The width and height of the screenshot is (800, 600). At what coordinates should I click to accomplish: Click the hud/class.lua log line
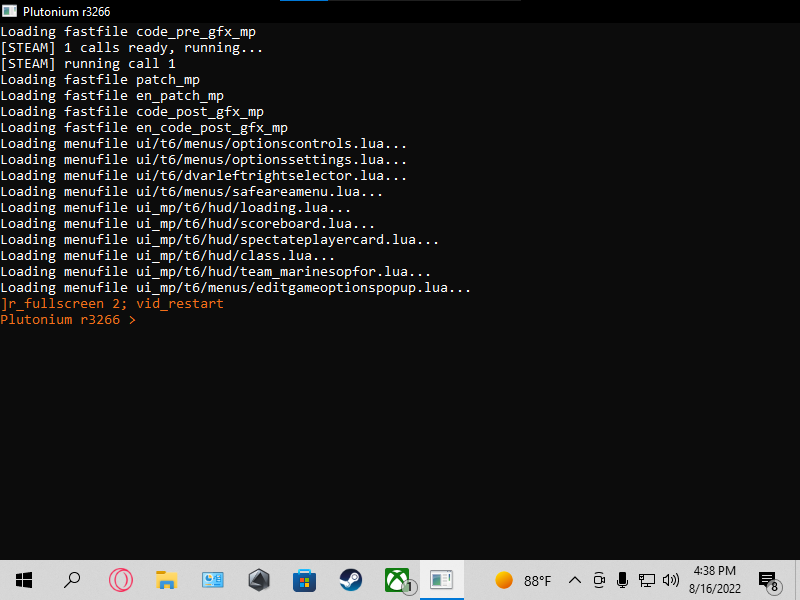167,256
